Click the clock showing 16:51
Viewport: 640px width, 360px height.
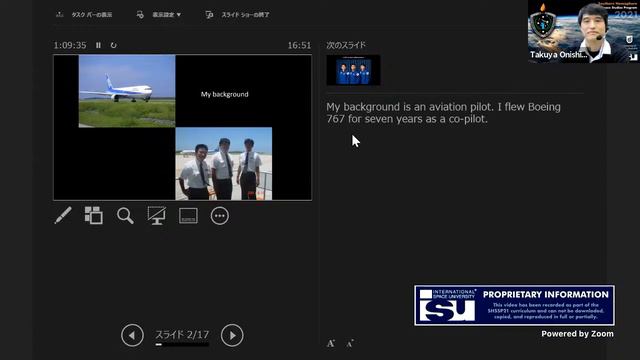tap(299, 45)
